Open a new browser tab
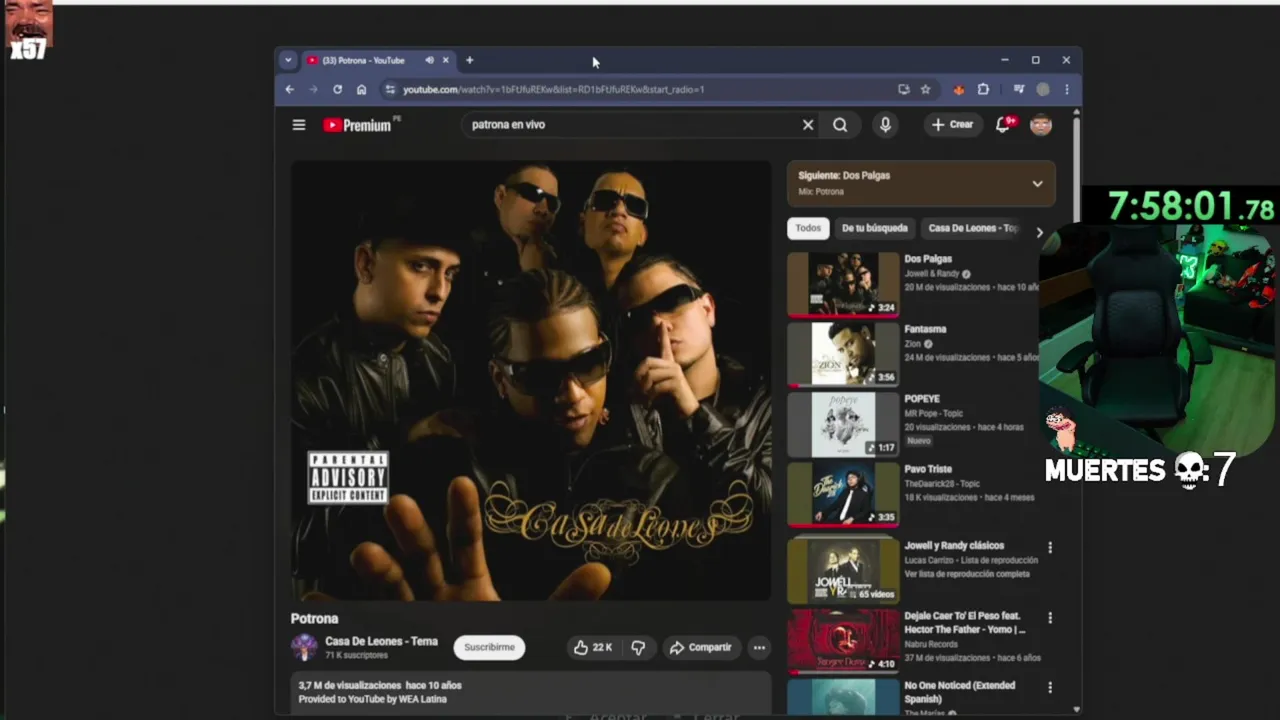 point(469,61)
